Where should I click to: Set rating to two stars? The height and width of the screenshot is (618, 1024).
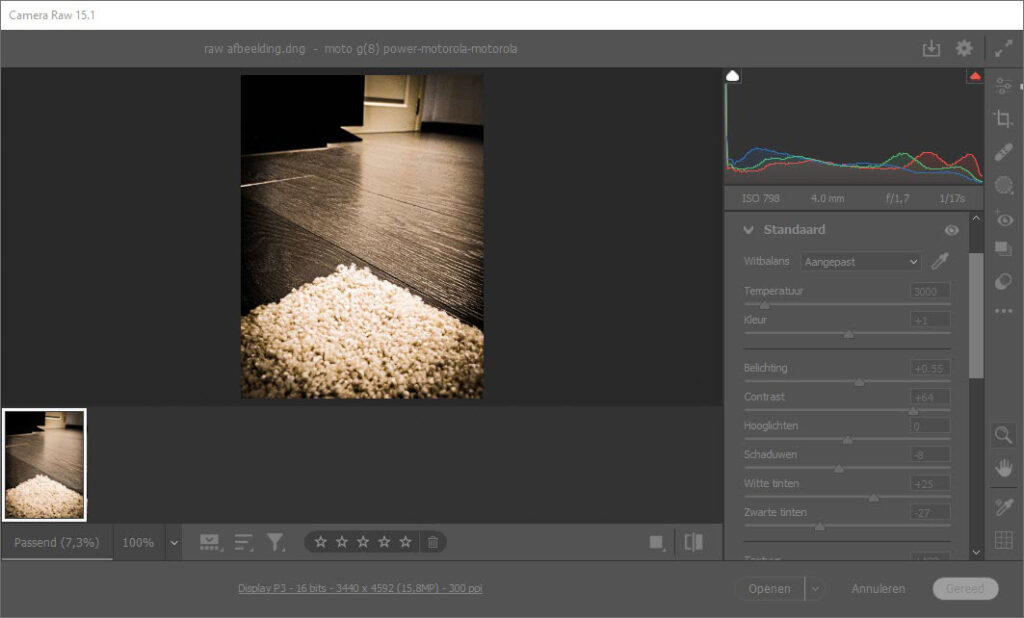[342, 542]
